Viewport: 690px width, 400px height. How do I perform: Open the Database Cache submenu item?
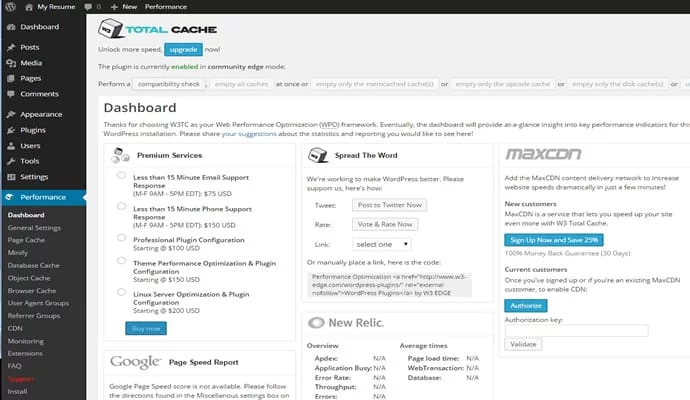click(33, 266)
